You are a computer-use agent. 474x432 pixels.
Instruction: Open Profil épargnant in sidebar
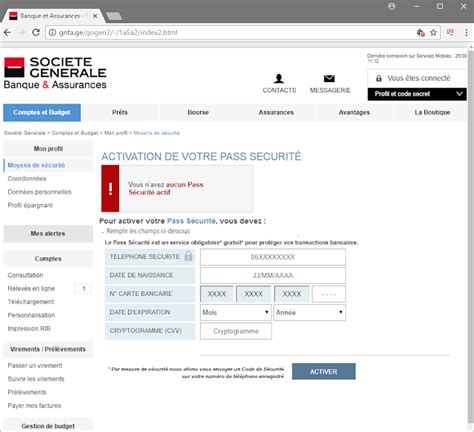pos(30,205)
